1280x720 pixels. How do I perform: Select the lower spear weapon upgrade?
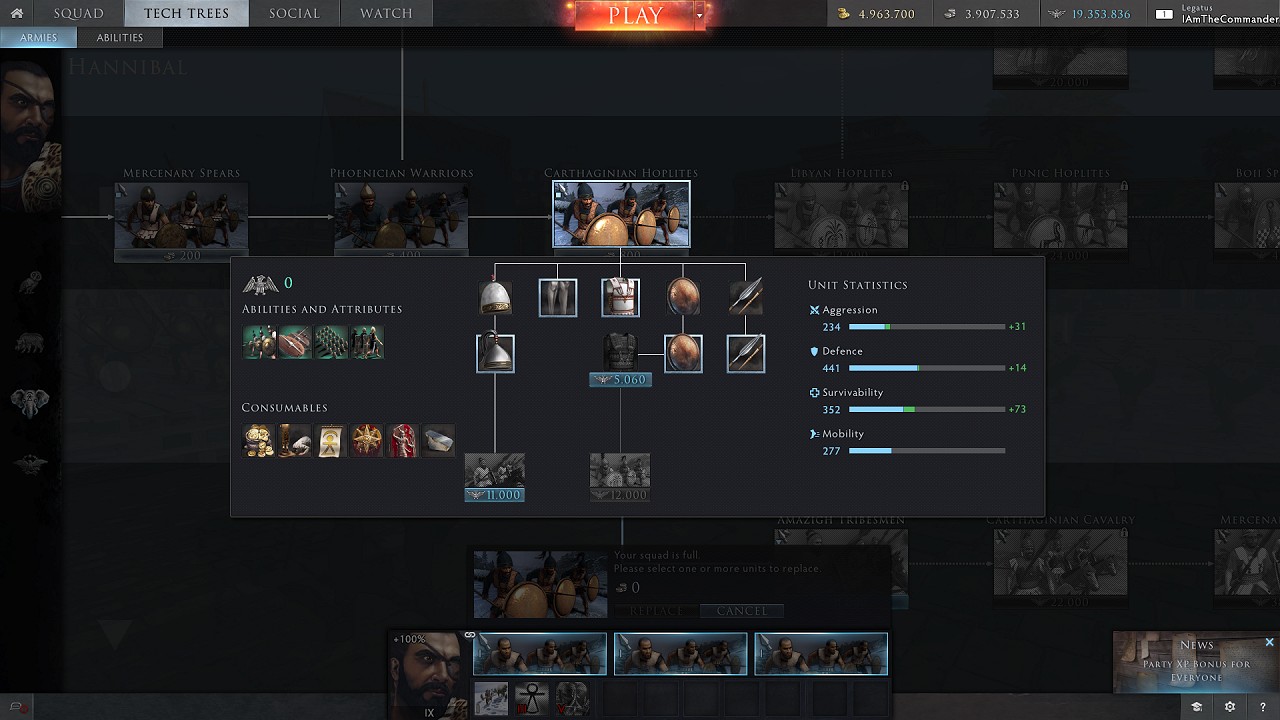[746, 354]
